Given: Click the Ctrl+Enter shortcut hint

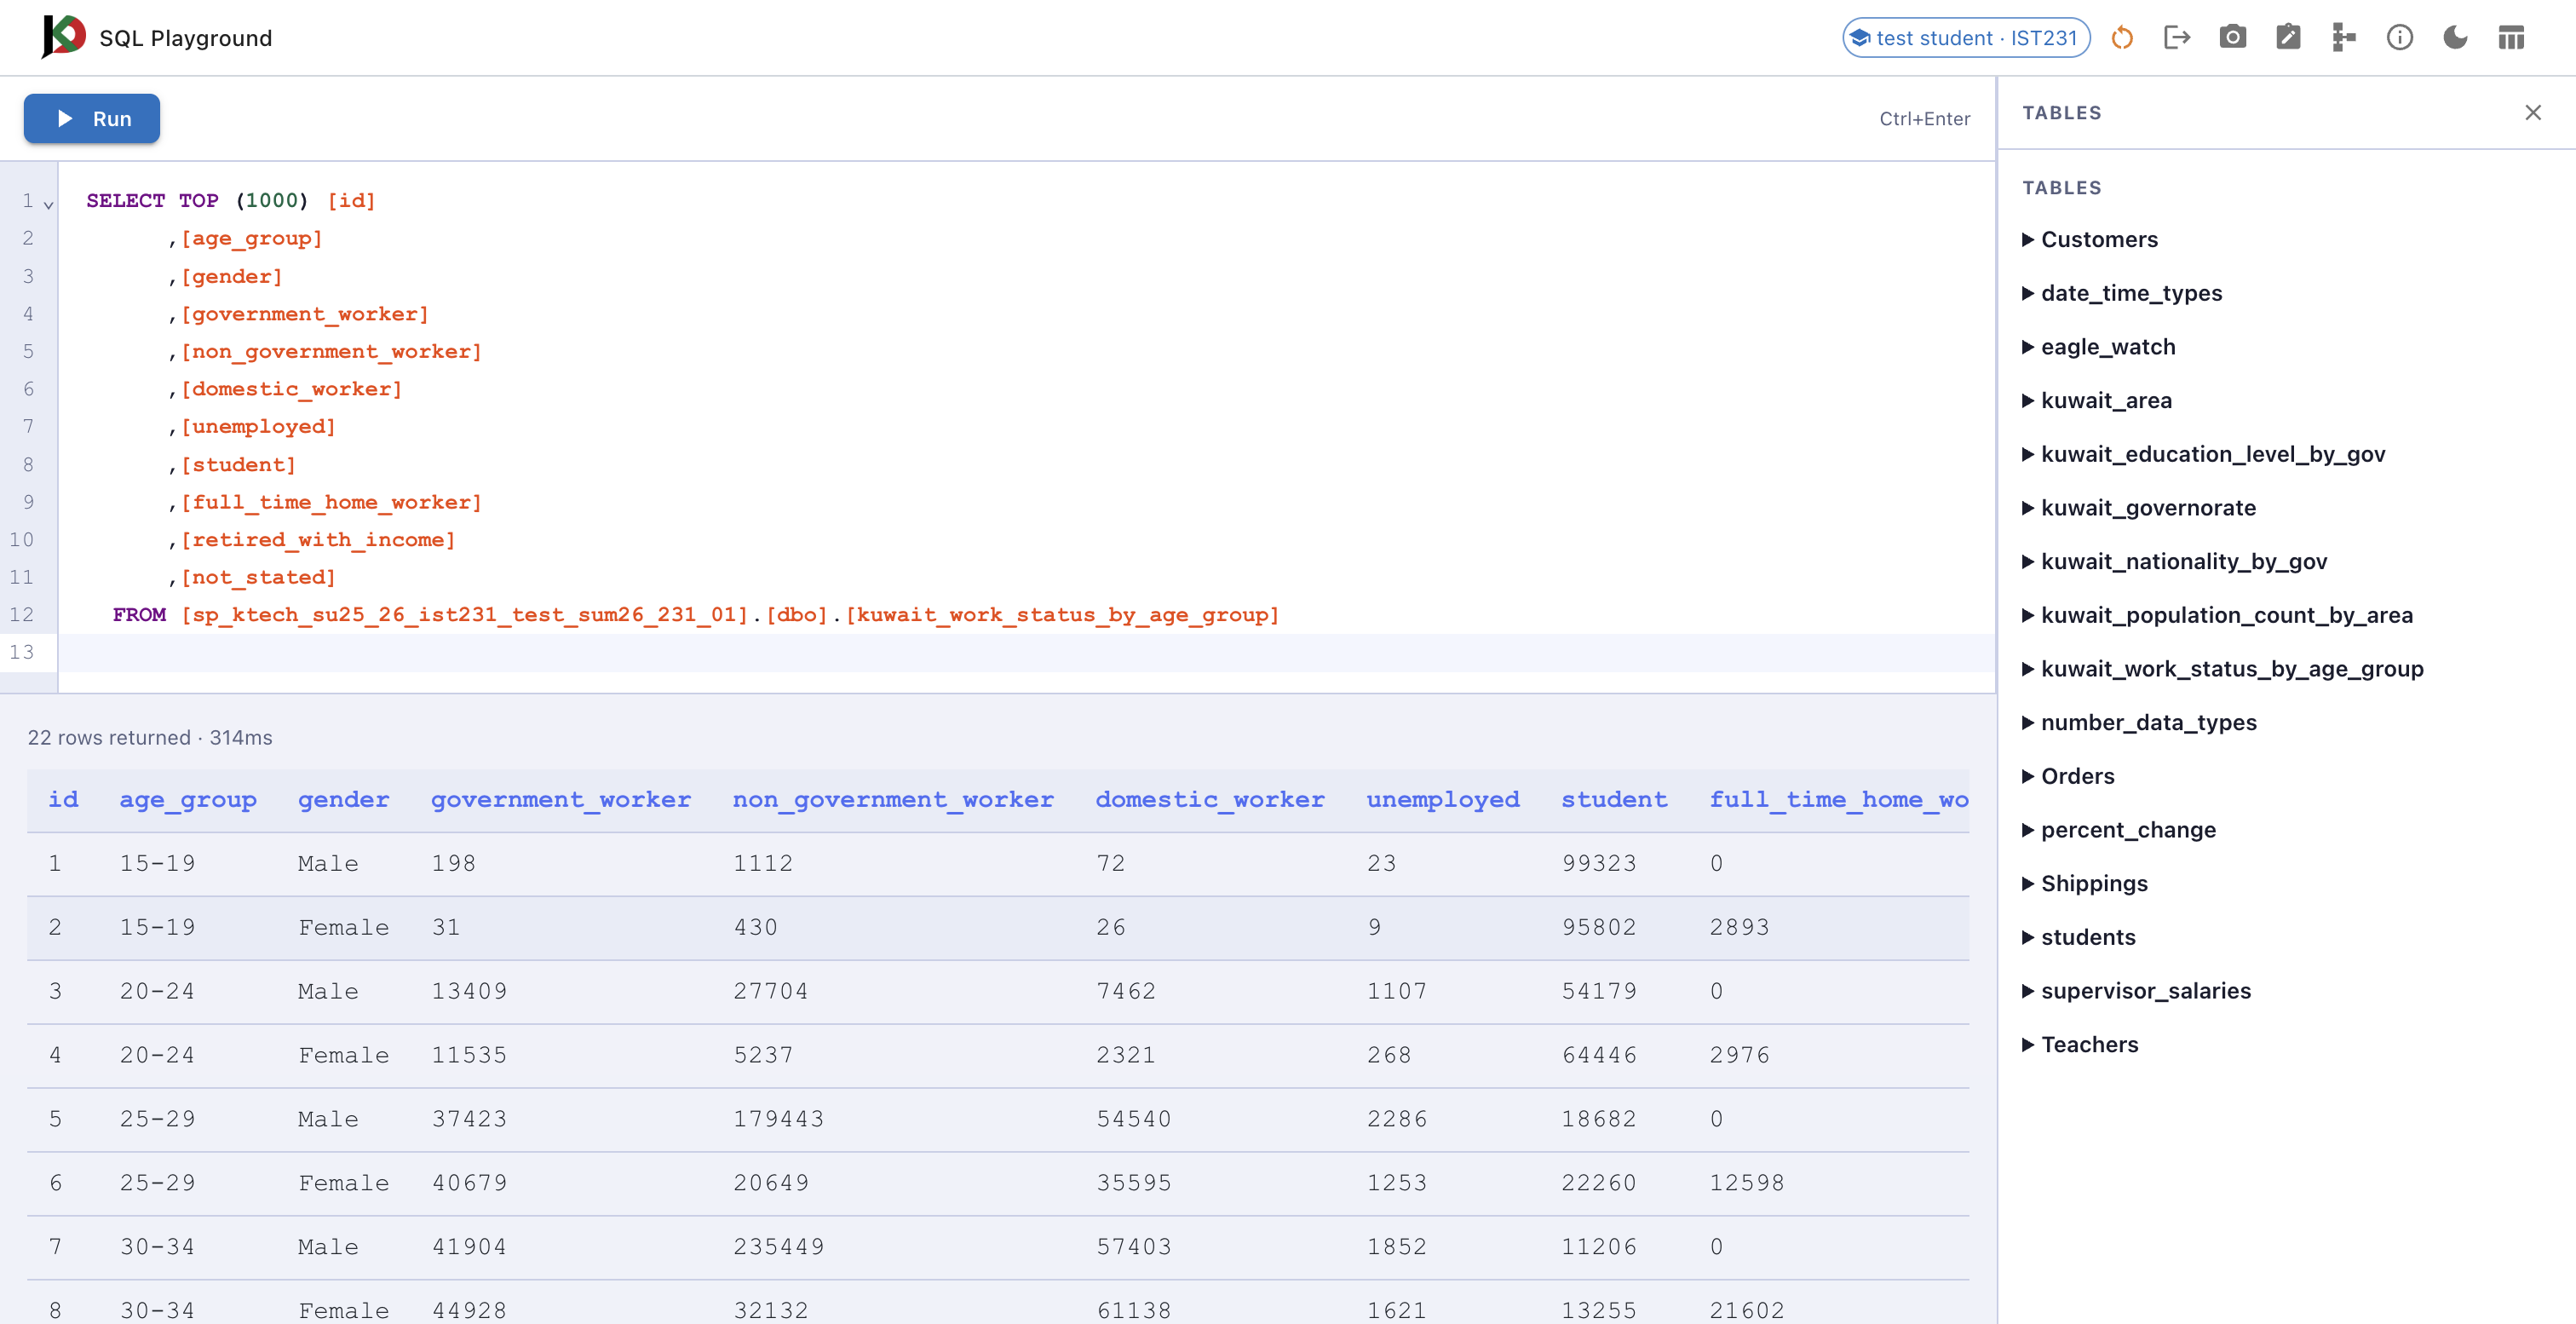Looking at the screenshot, I should [1924, 119].
